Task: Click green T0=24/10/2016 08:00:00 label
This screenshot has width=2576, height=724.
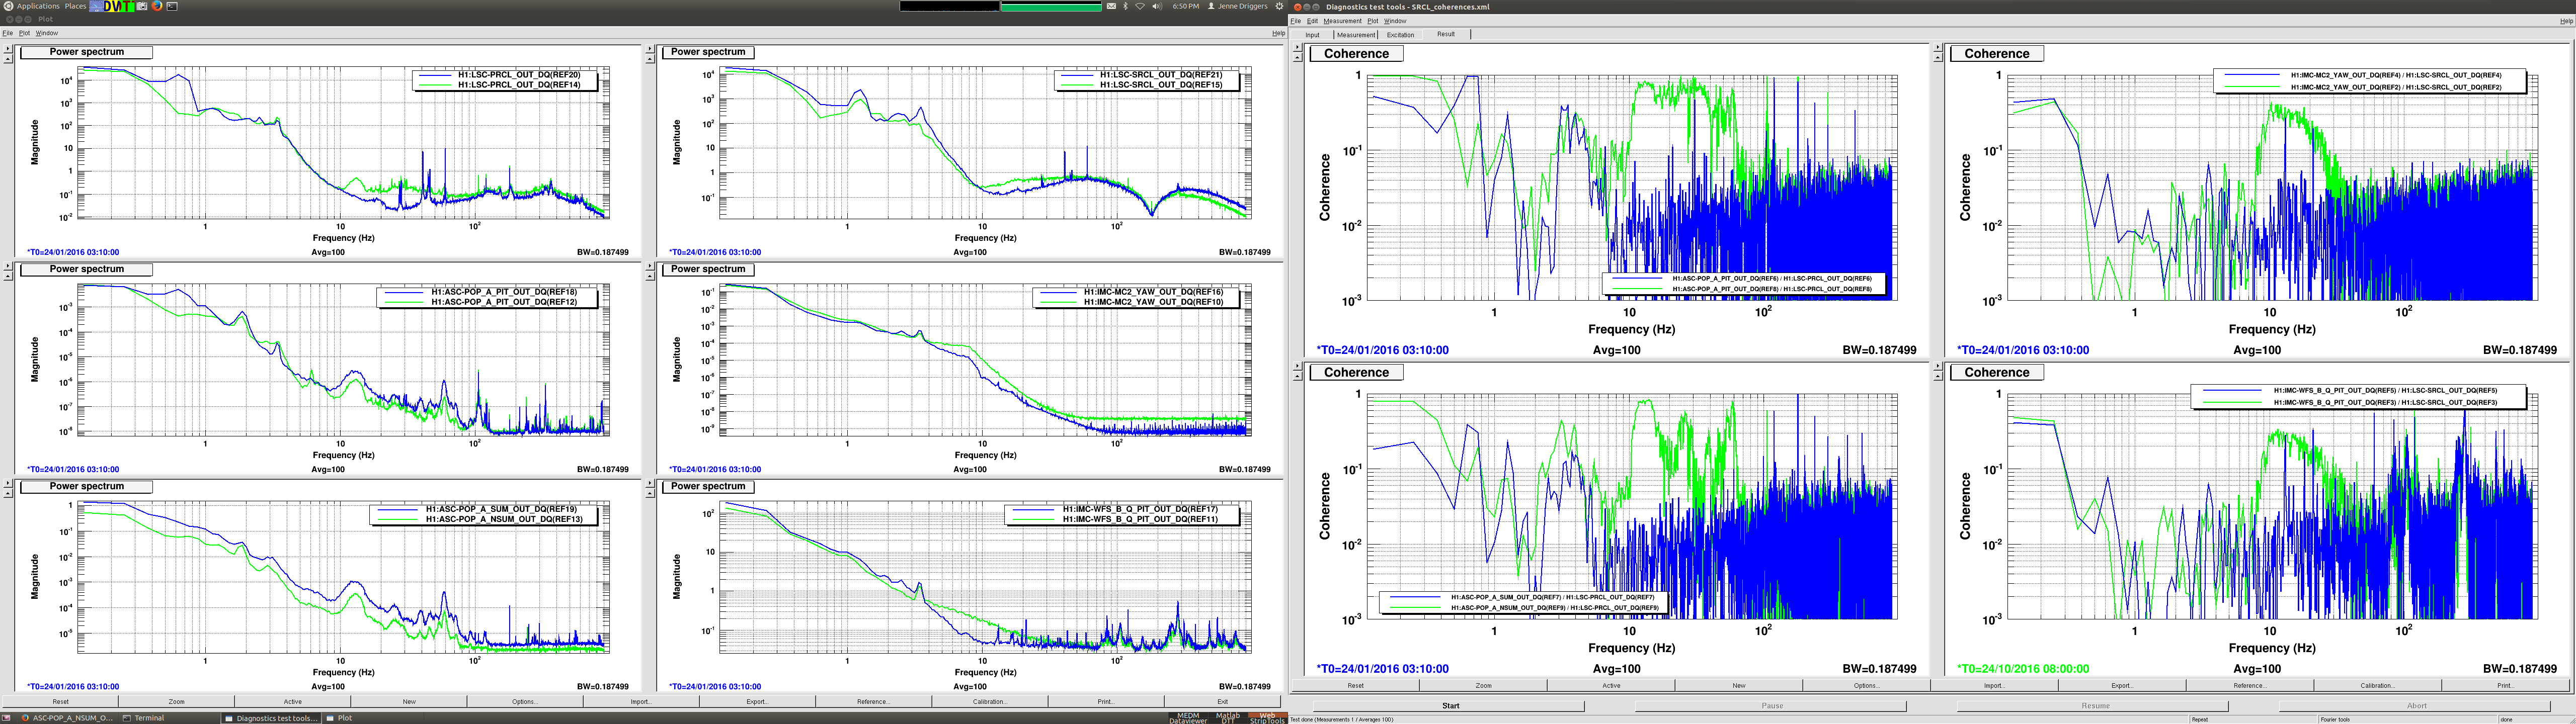Action: click(2023, 669)
